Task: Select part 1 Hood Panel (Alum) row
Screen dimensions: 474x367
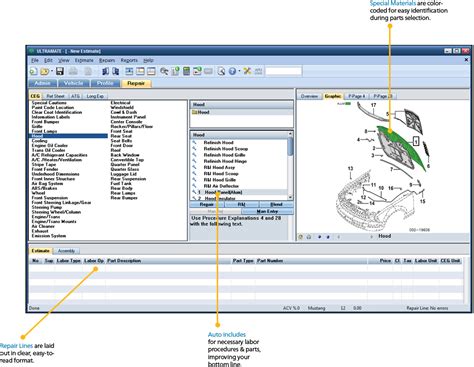Action: coord(239,192)
